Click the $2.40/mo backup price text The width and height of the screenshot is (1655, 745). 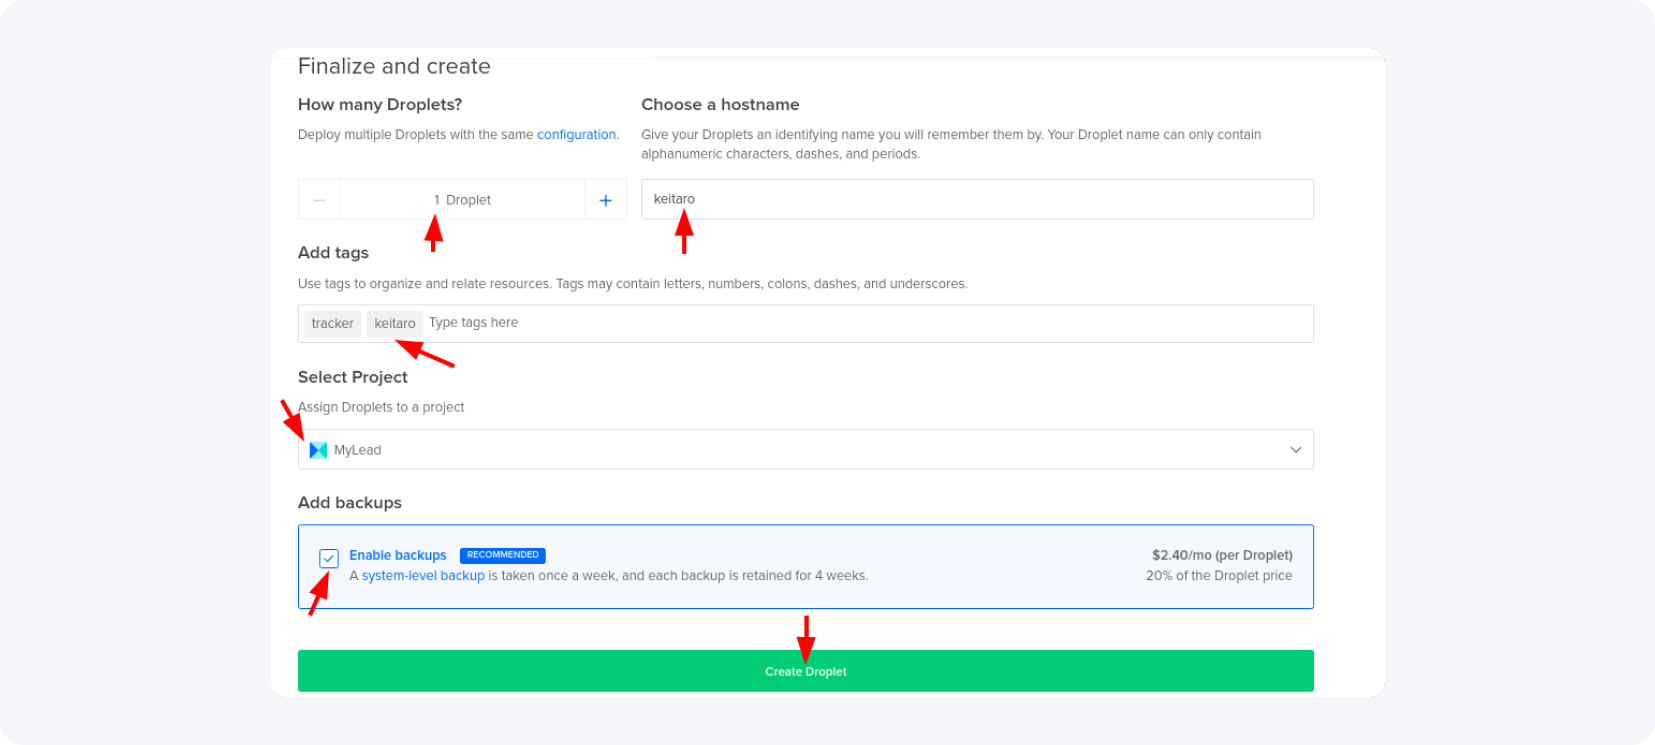click(1221, 555)
